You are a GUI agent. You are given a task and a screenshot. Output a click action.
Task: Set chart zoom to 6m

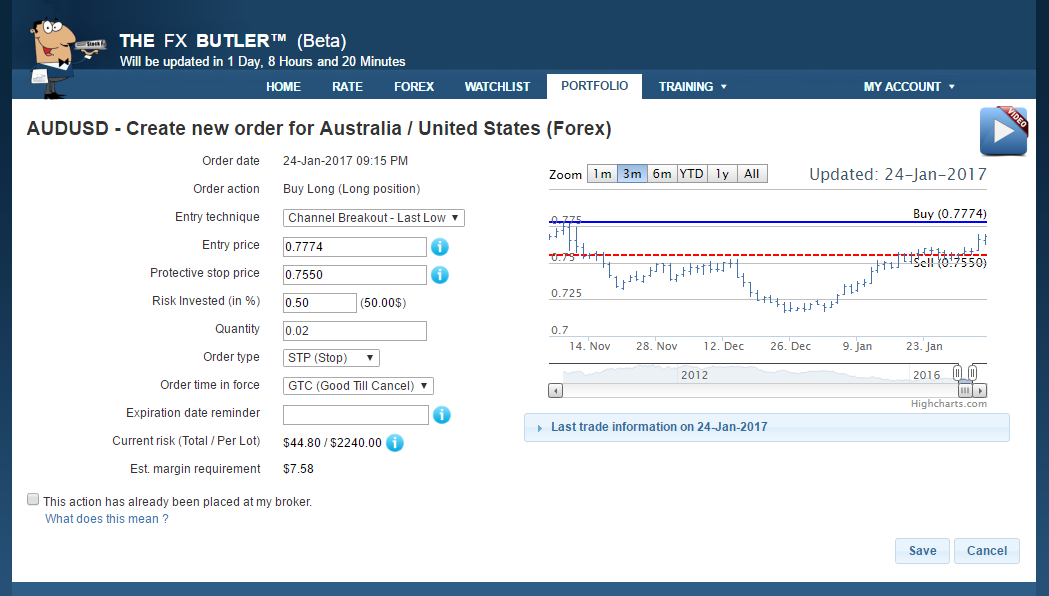662,174
